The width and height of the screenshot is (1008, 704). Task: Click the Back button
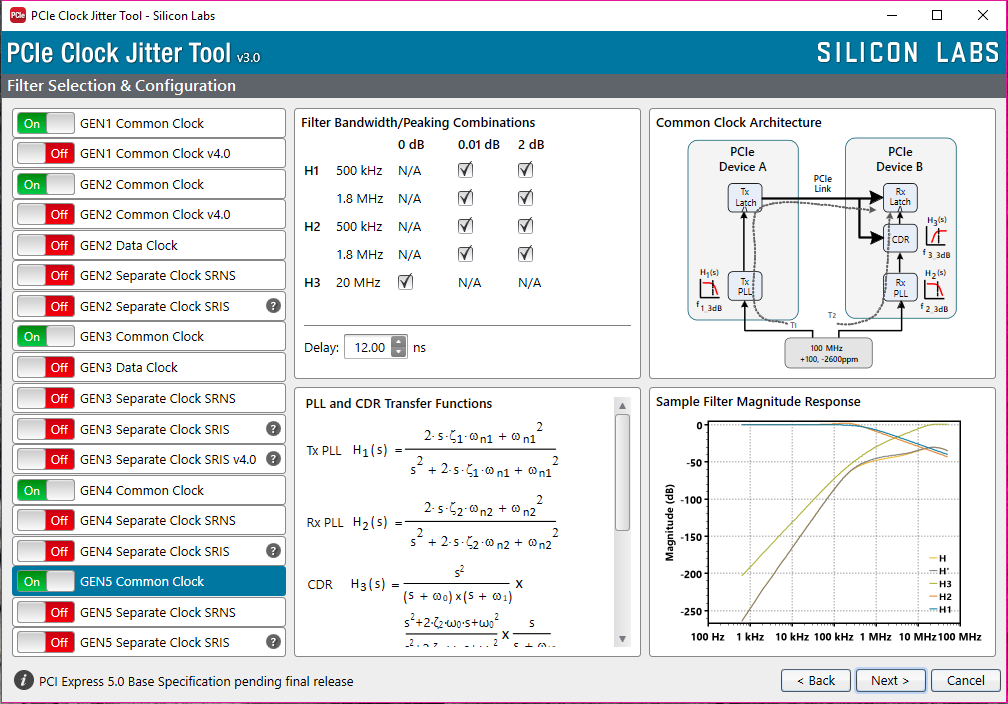pos(815,680)
